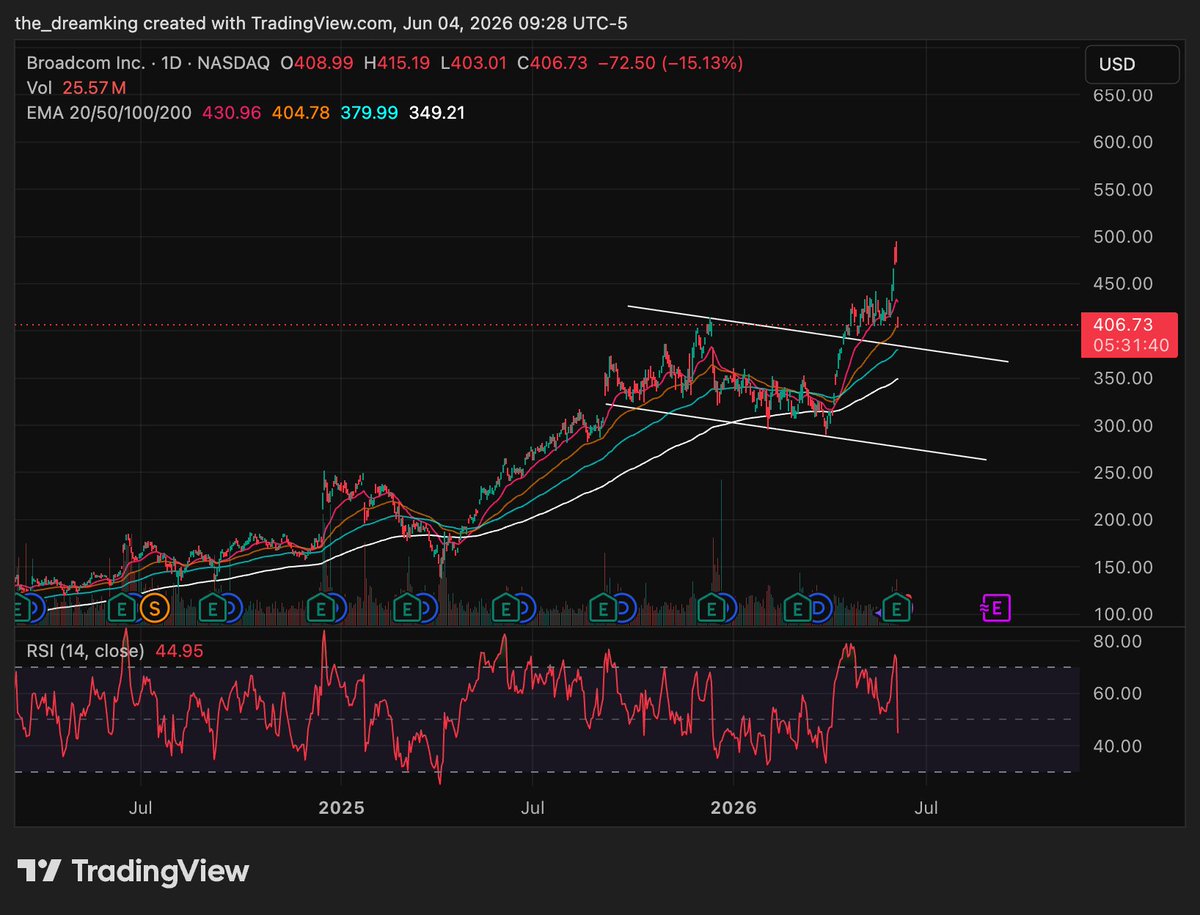The height and width of the screenshot is (915, 1200).
Task: Click the change value −72.50 (−15.13%)
Action: pyautogui.click(x=671, y=62)
